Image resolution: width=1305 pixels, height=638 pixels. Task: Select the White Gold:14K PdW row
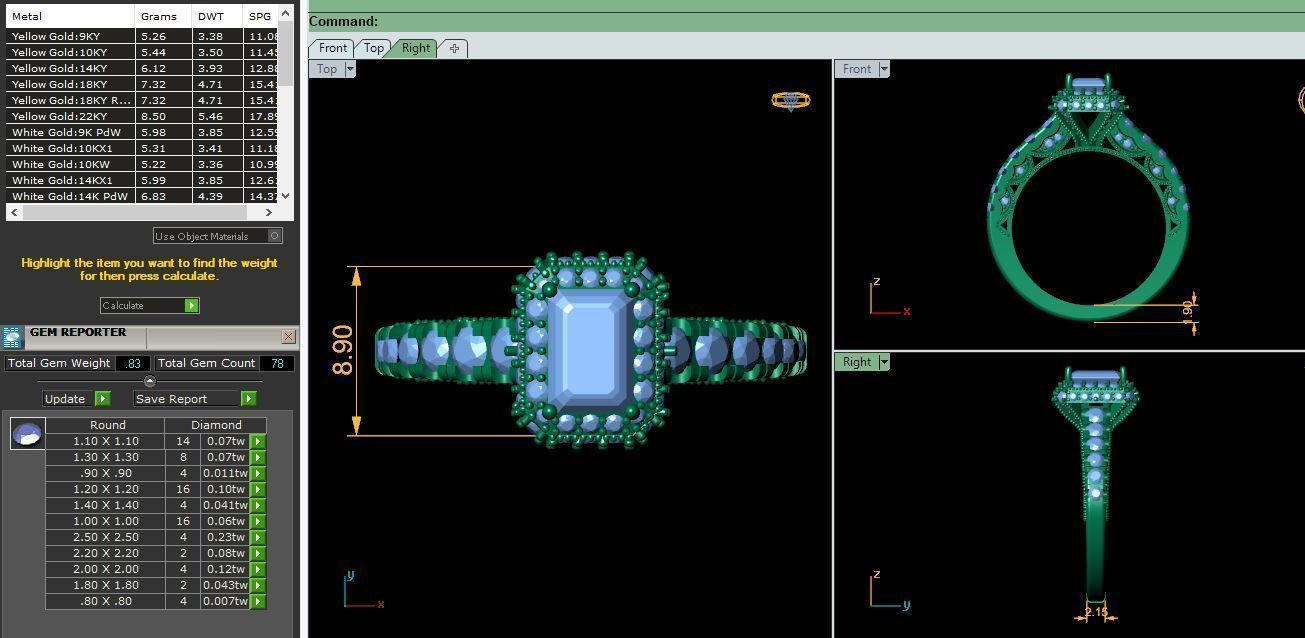coord(142,196)
